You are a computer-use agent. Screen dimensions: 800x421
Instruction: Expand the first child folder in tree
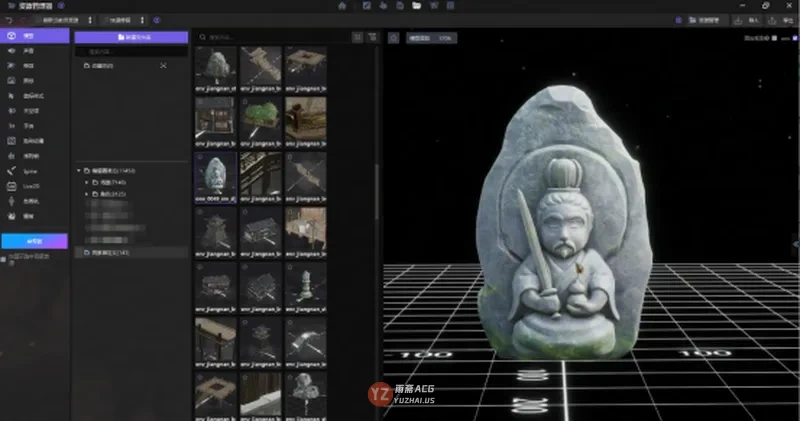[87, 182]
